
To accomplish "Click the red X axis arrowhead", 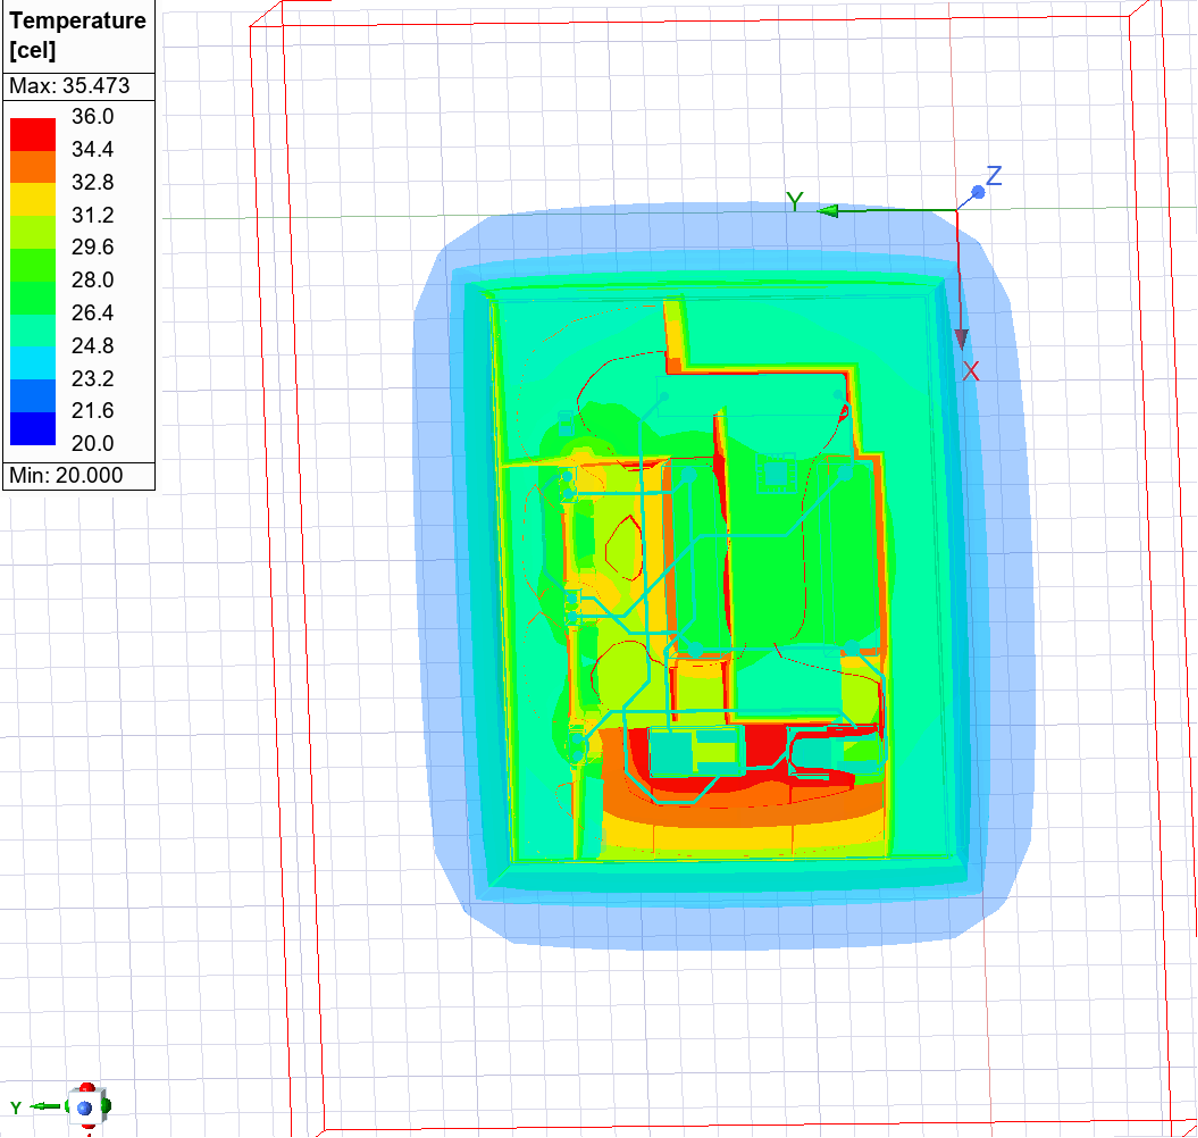I will [x=961, y=338].
